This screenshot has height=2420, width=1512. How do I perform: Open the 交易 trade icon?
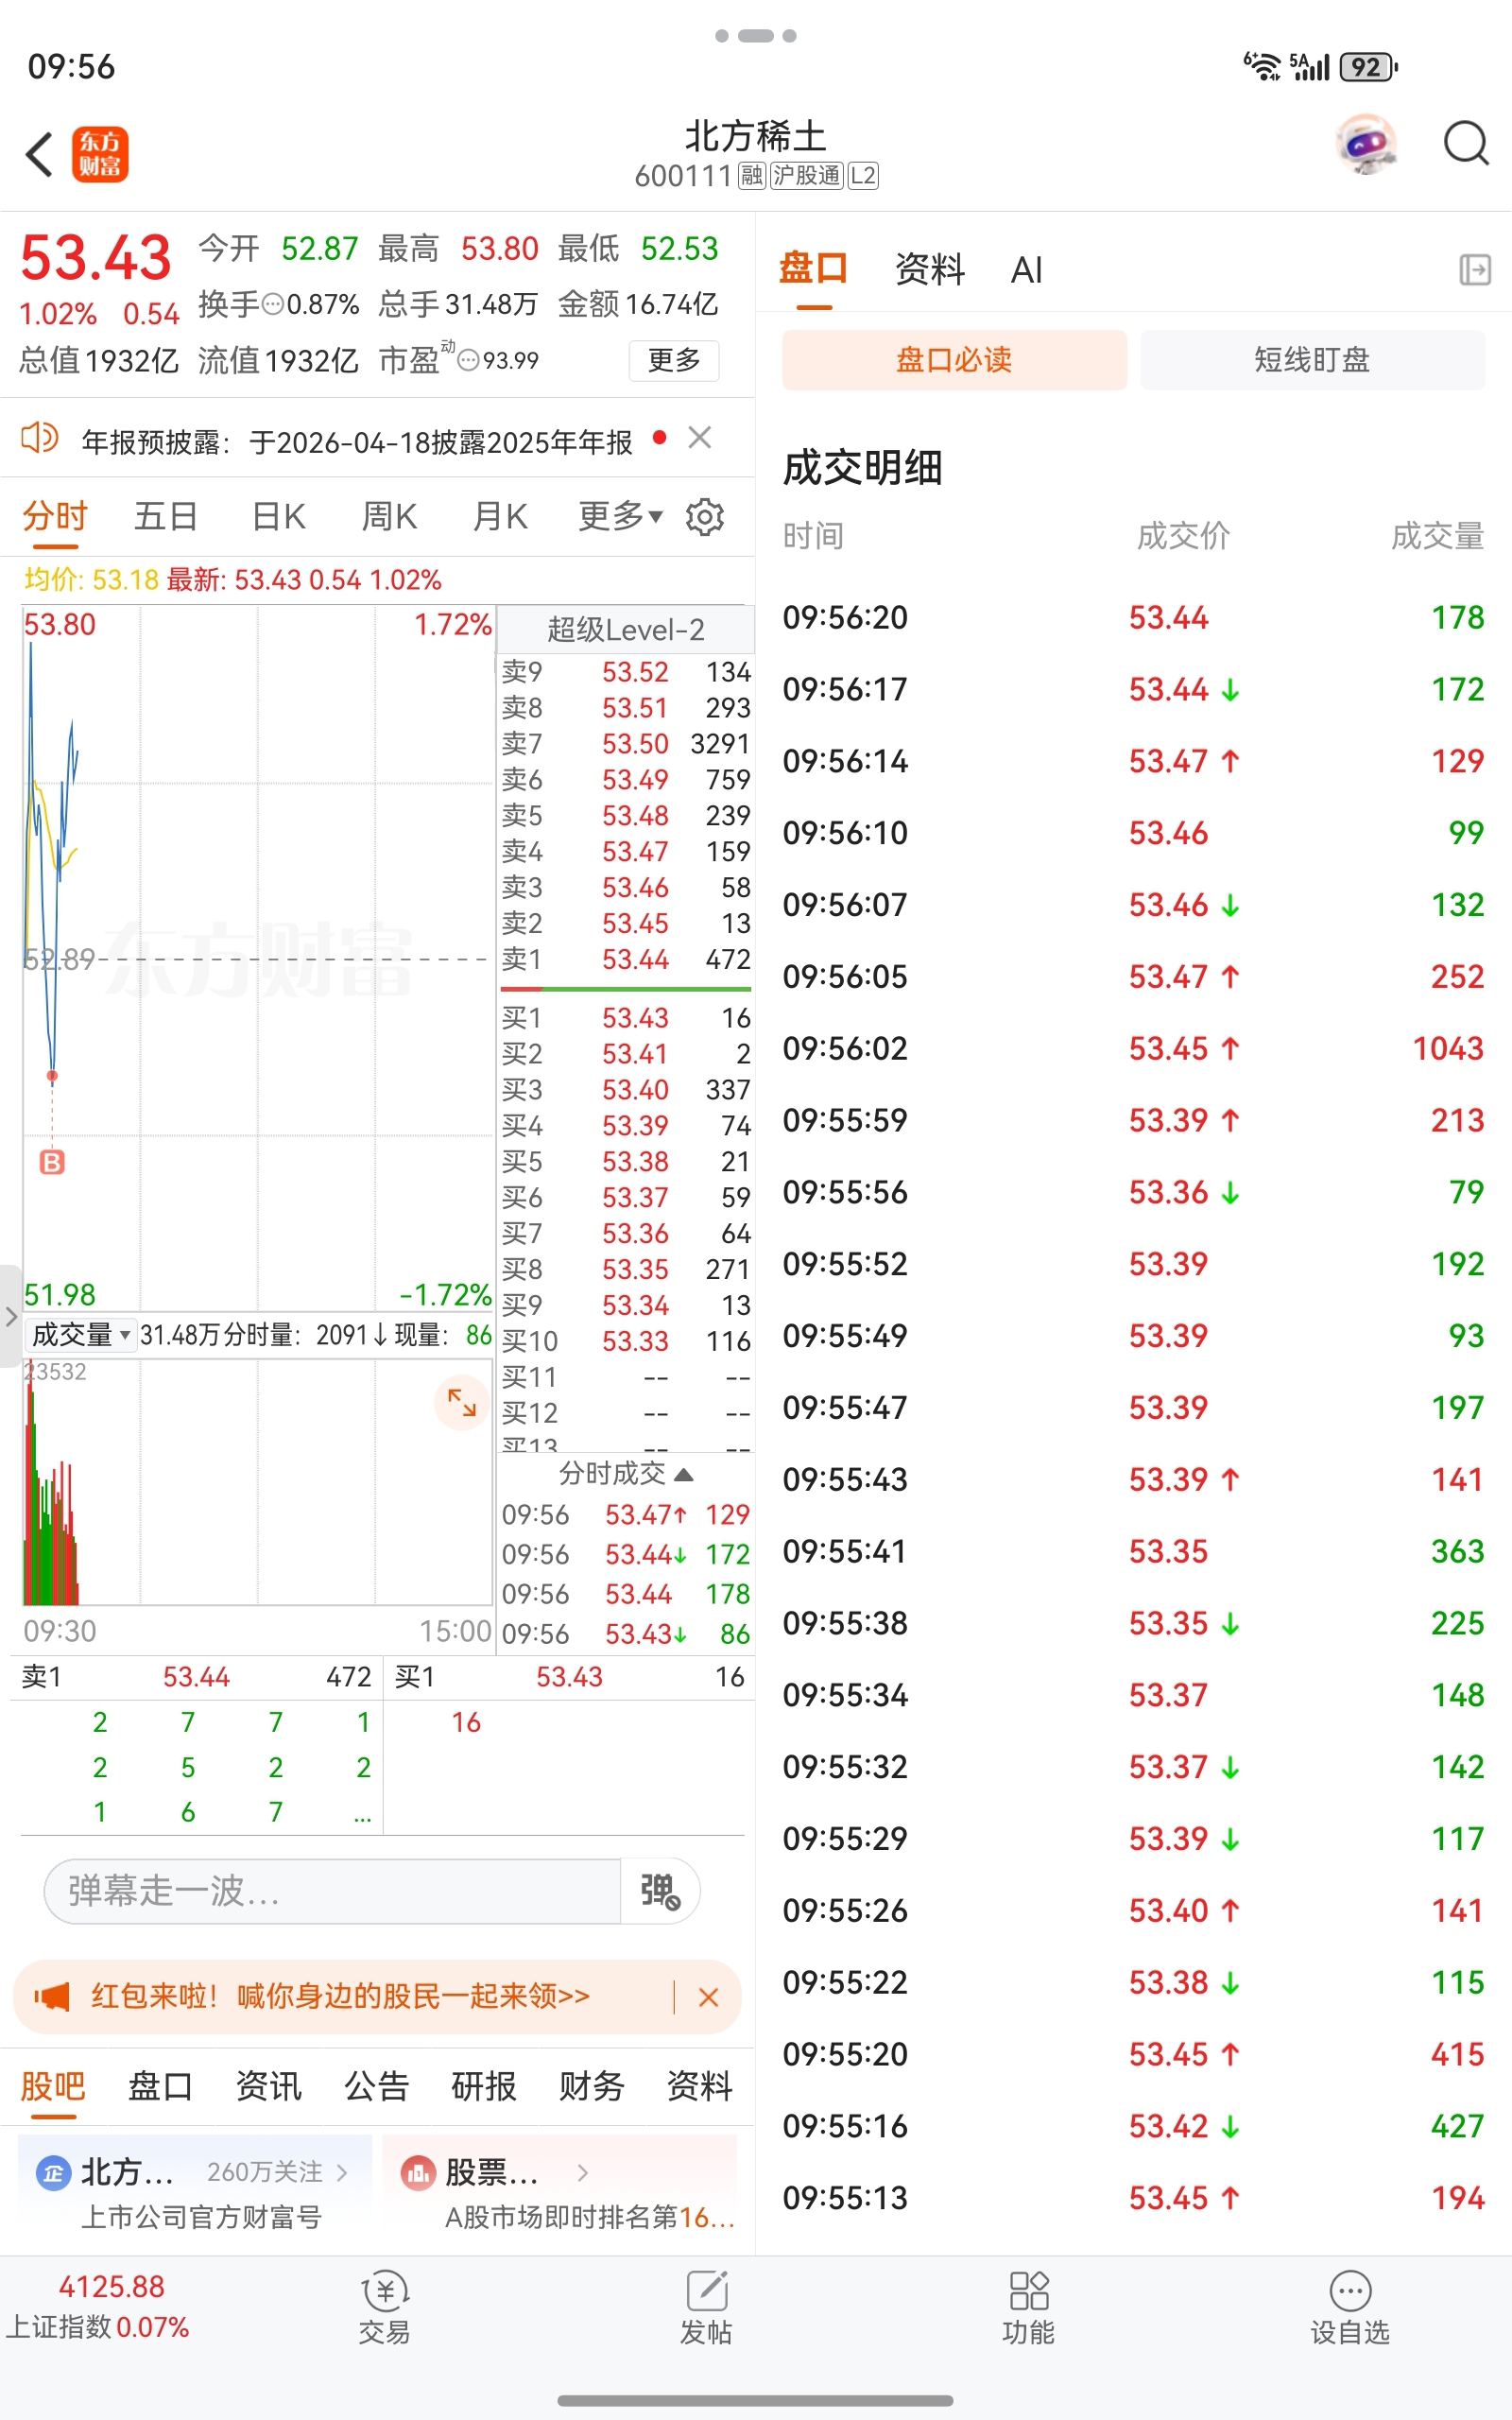[385, 2308]
